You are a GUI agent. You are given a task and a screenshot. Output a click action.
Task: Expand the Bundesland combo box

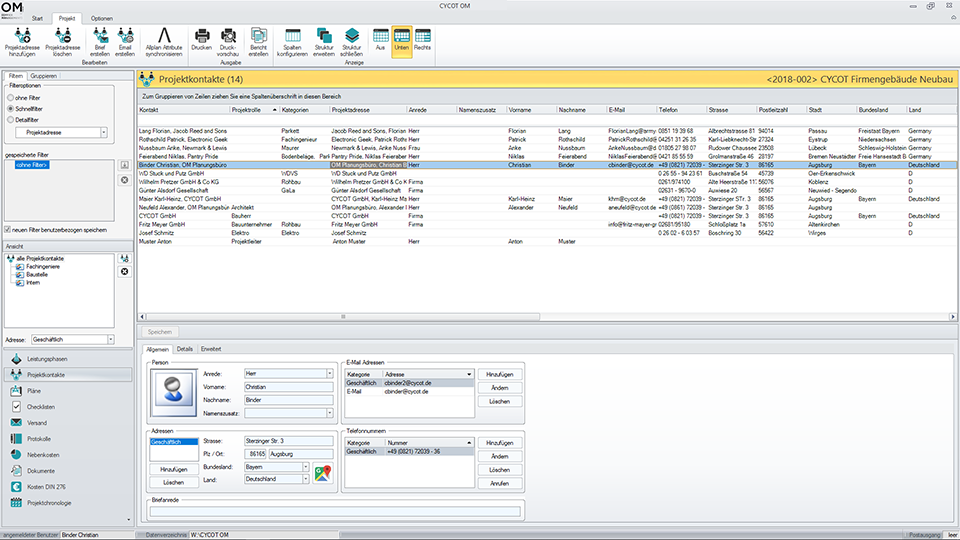(305, 466)
